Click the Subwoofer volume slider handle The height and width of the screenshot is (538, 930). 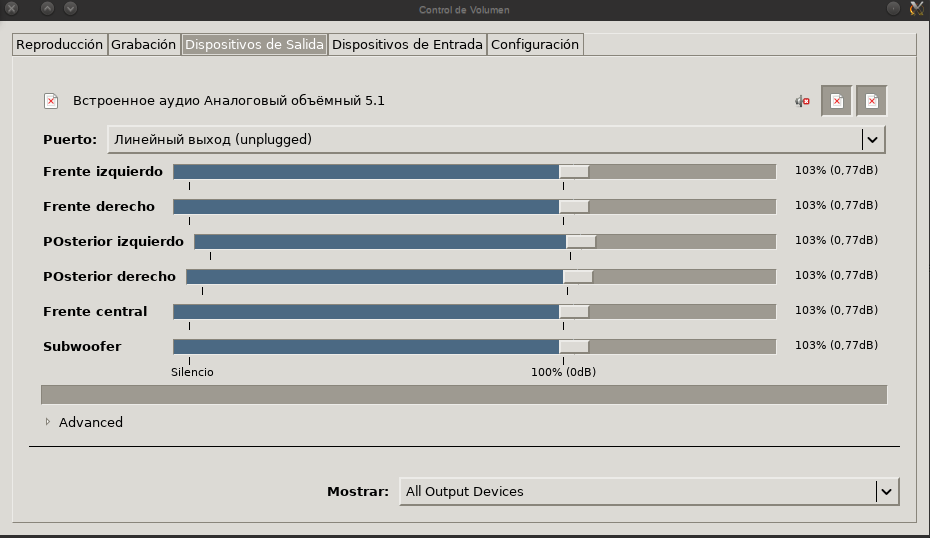click(574, 347)
